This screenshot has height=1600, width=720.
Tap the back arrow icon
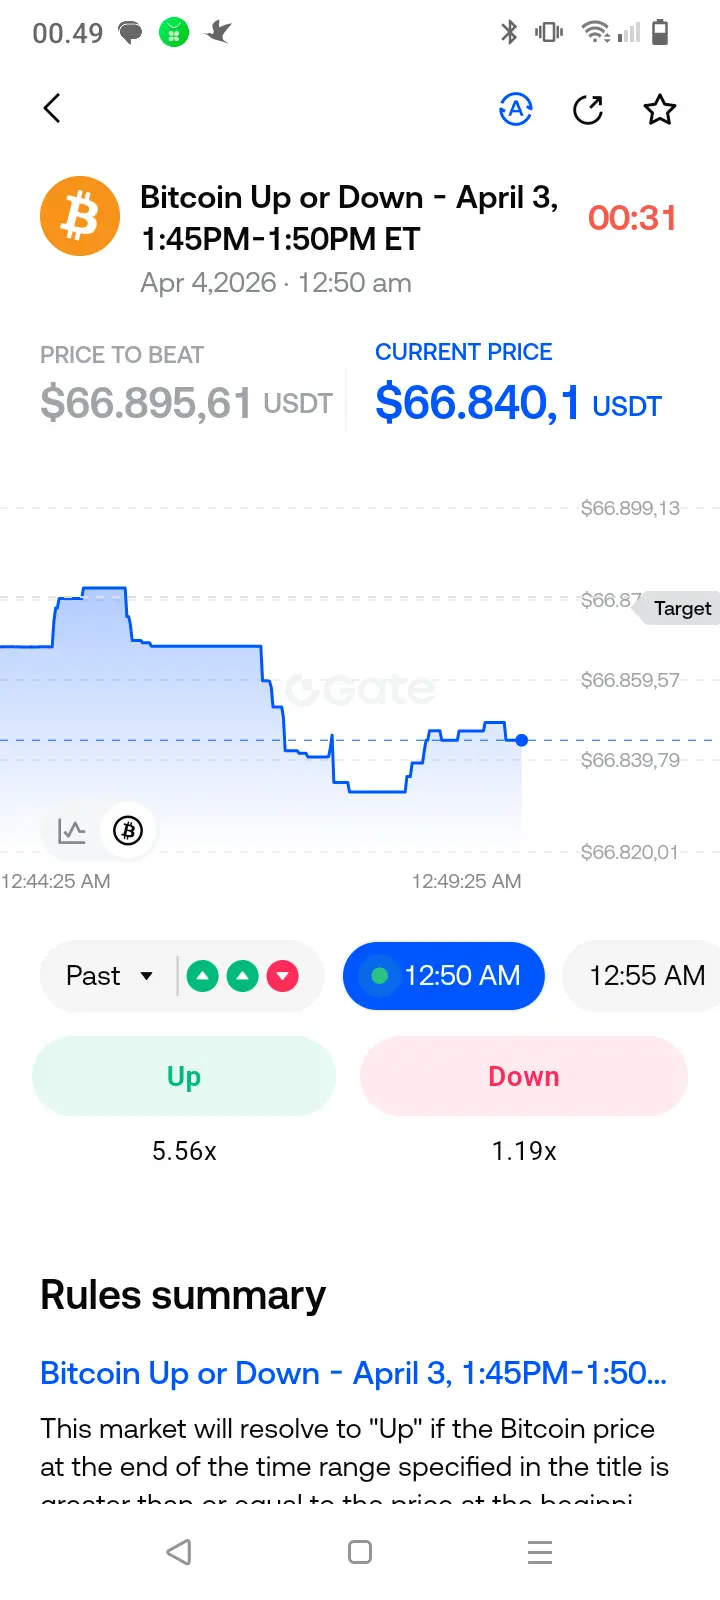coord(53,108)
